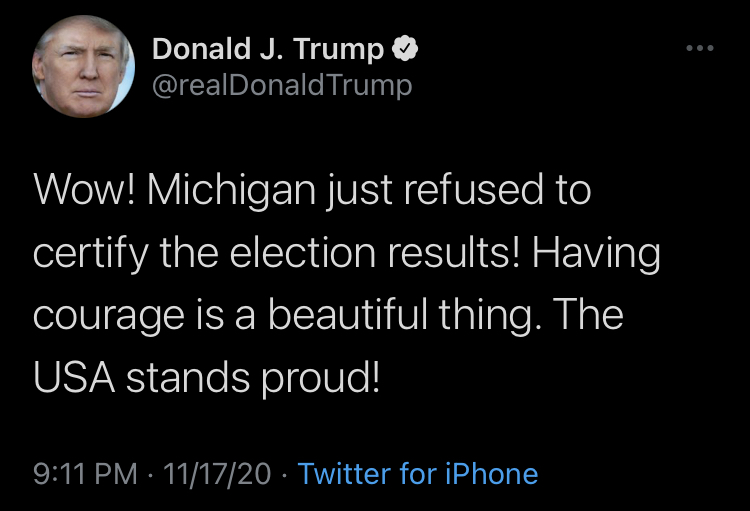The width and height of the screenshot is (750, 511).
Task: Click the @realDonaldTrump handle
Action: (x=281, y=85)
